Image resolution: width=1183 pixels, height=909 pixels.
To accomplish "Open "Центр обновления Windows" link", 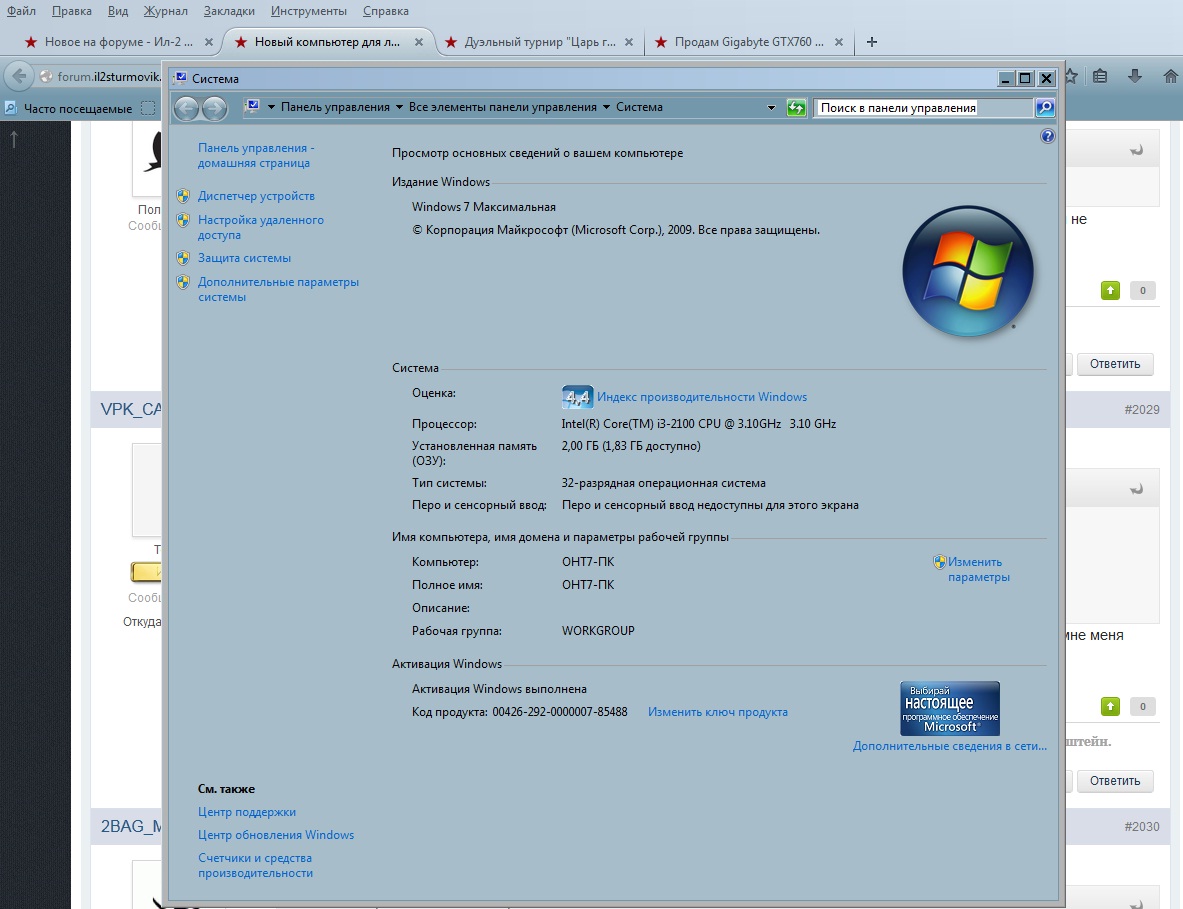I will [x=276, y=835].
